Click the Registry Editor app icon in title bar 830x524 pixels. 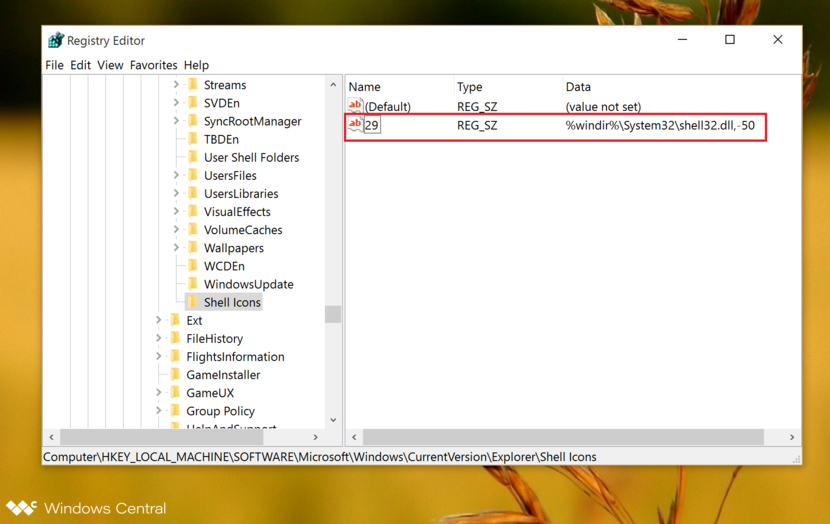pyautogui.click(x=56, y=40)
